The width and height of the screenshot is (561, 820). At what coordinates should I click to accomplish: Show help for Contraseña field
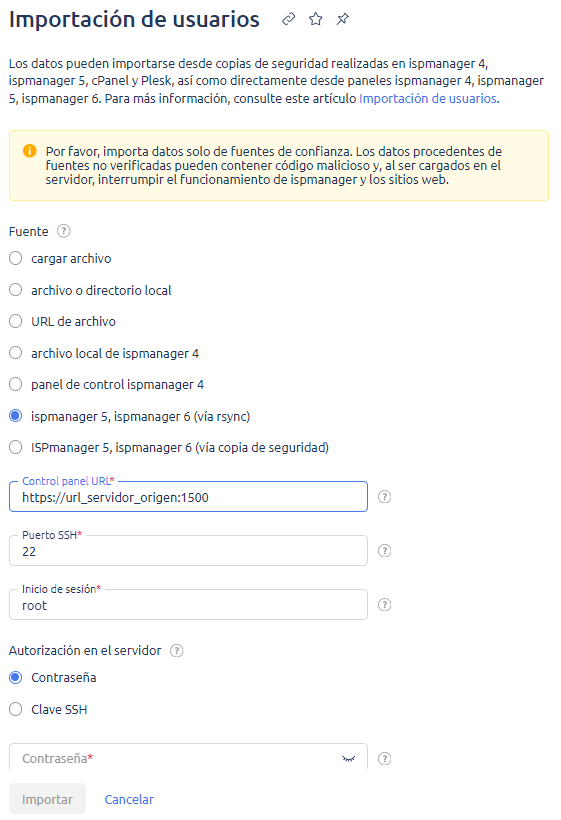(x=384, y=759)
